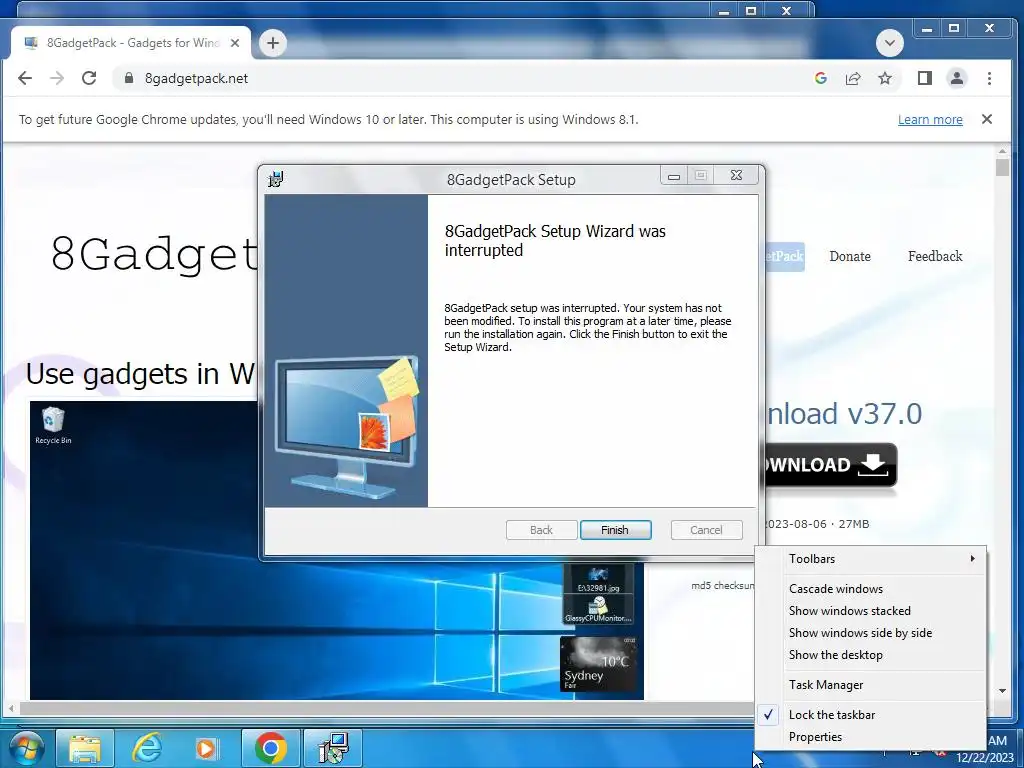Click the Recycle Bin in page screenshot
The image size is (1024, 768).
(53, 426)
